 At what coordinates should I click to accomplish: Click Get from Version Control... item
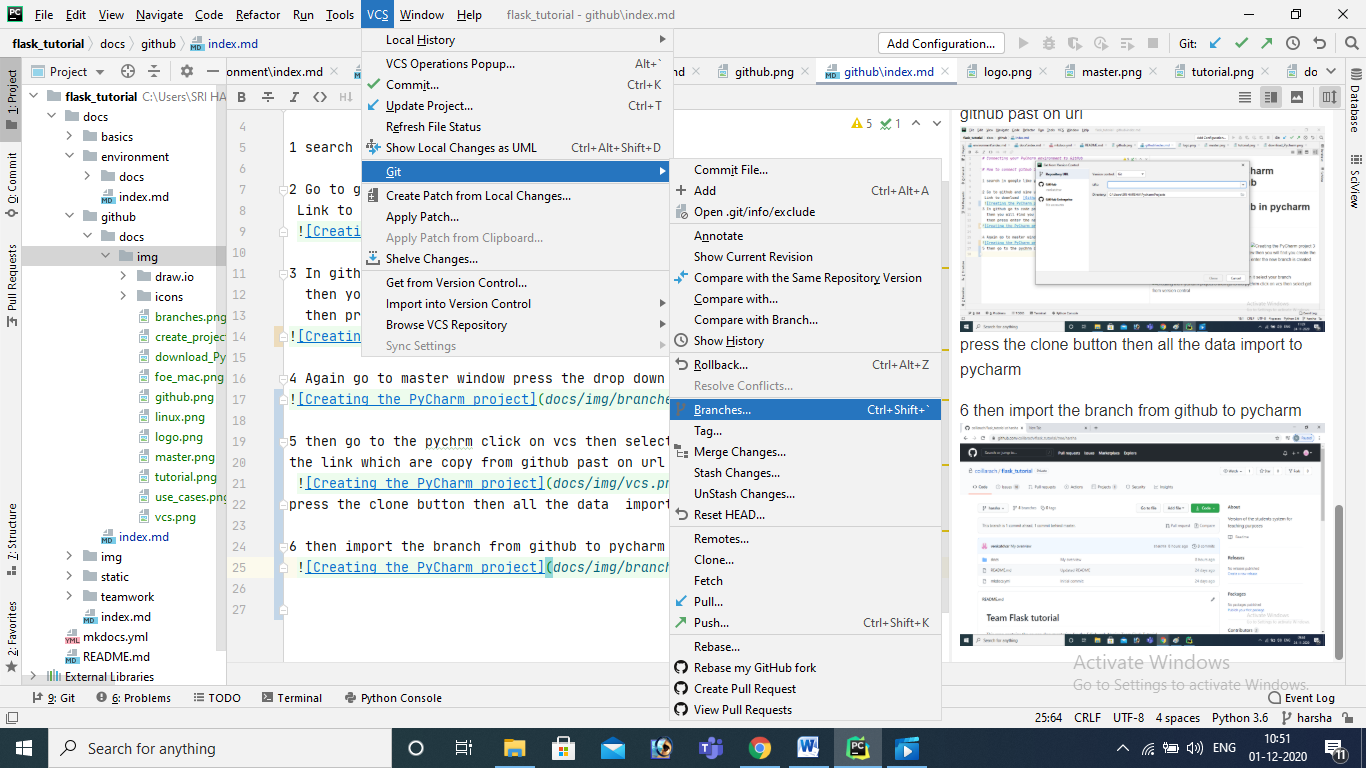518,283
